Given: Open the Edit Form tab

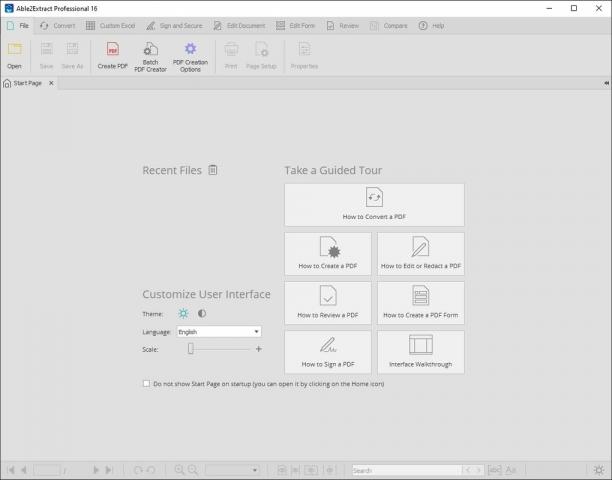Looking at the screenshot, I should (295, 26).
